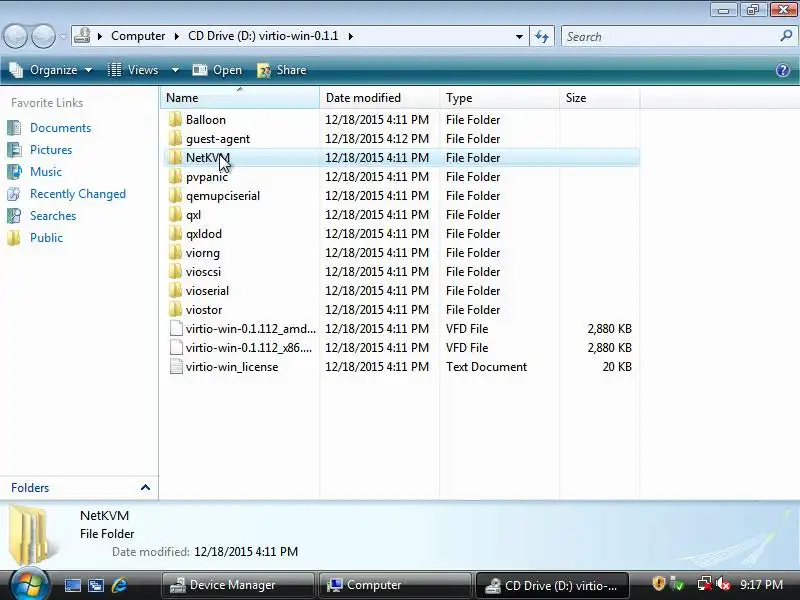Open Music in Favorite Links
This screenshot has height=600, width=800.
[45, 172]
